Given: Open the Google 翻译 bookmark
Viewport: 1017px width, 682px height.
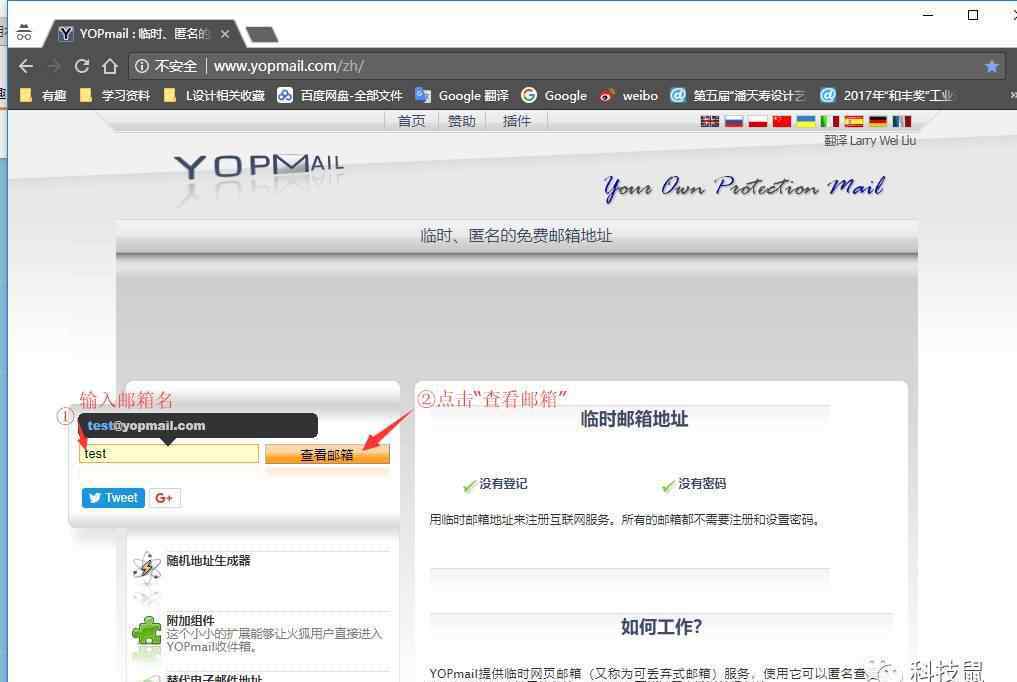Looking at the screenshot, I should pos(462,95).
